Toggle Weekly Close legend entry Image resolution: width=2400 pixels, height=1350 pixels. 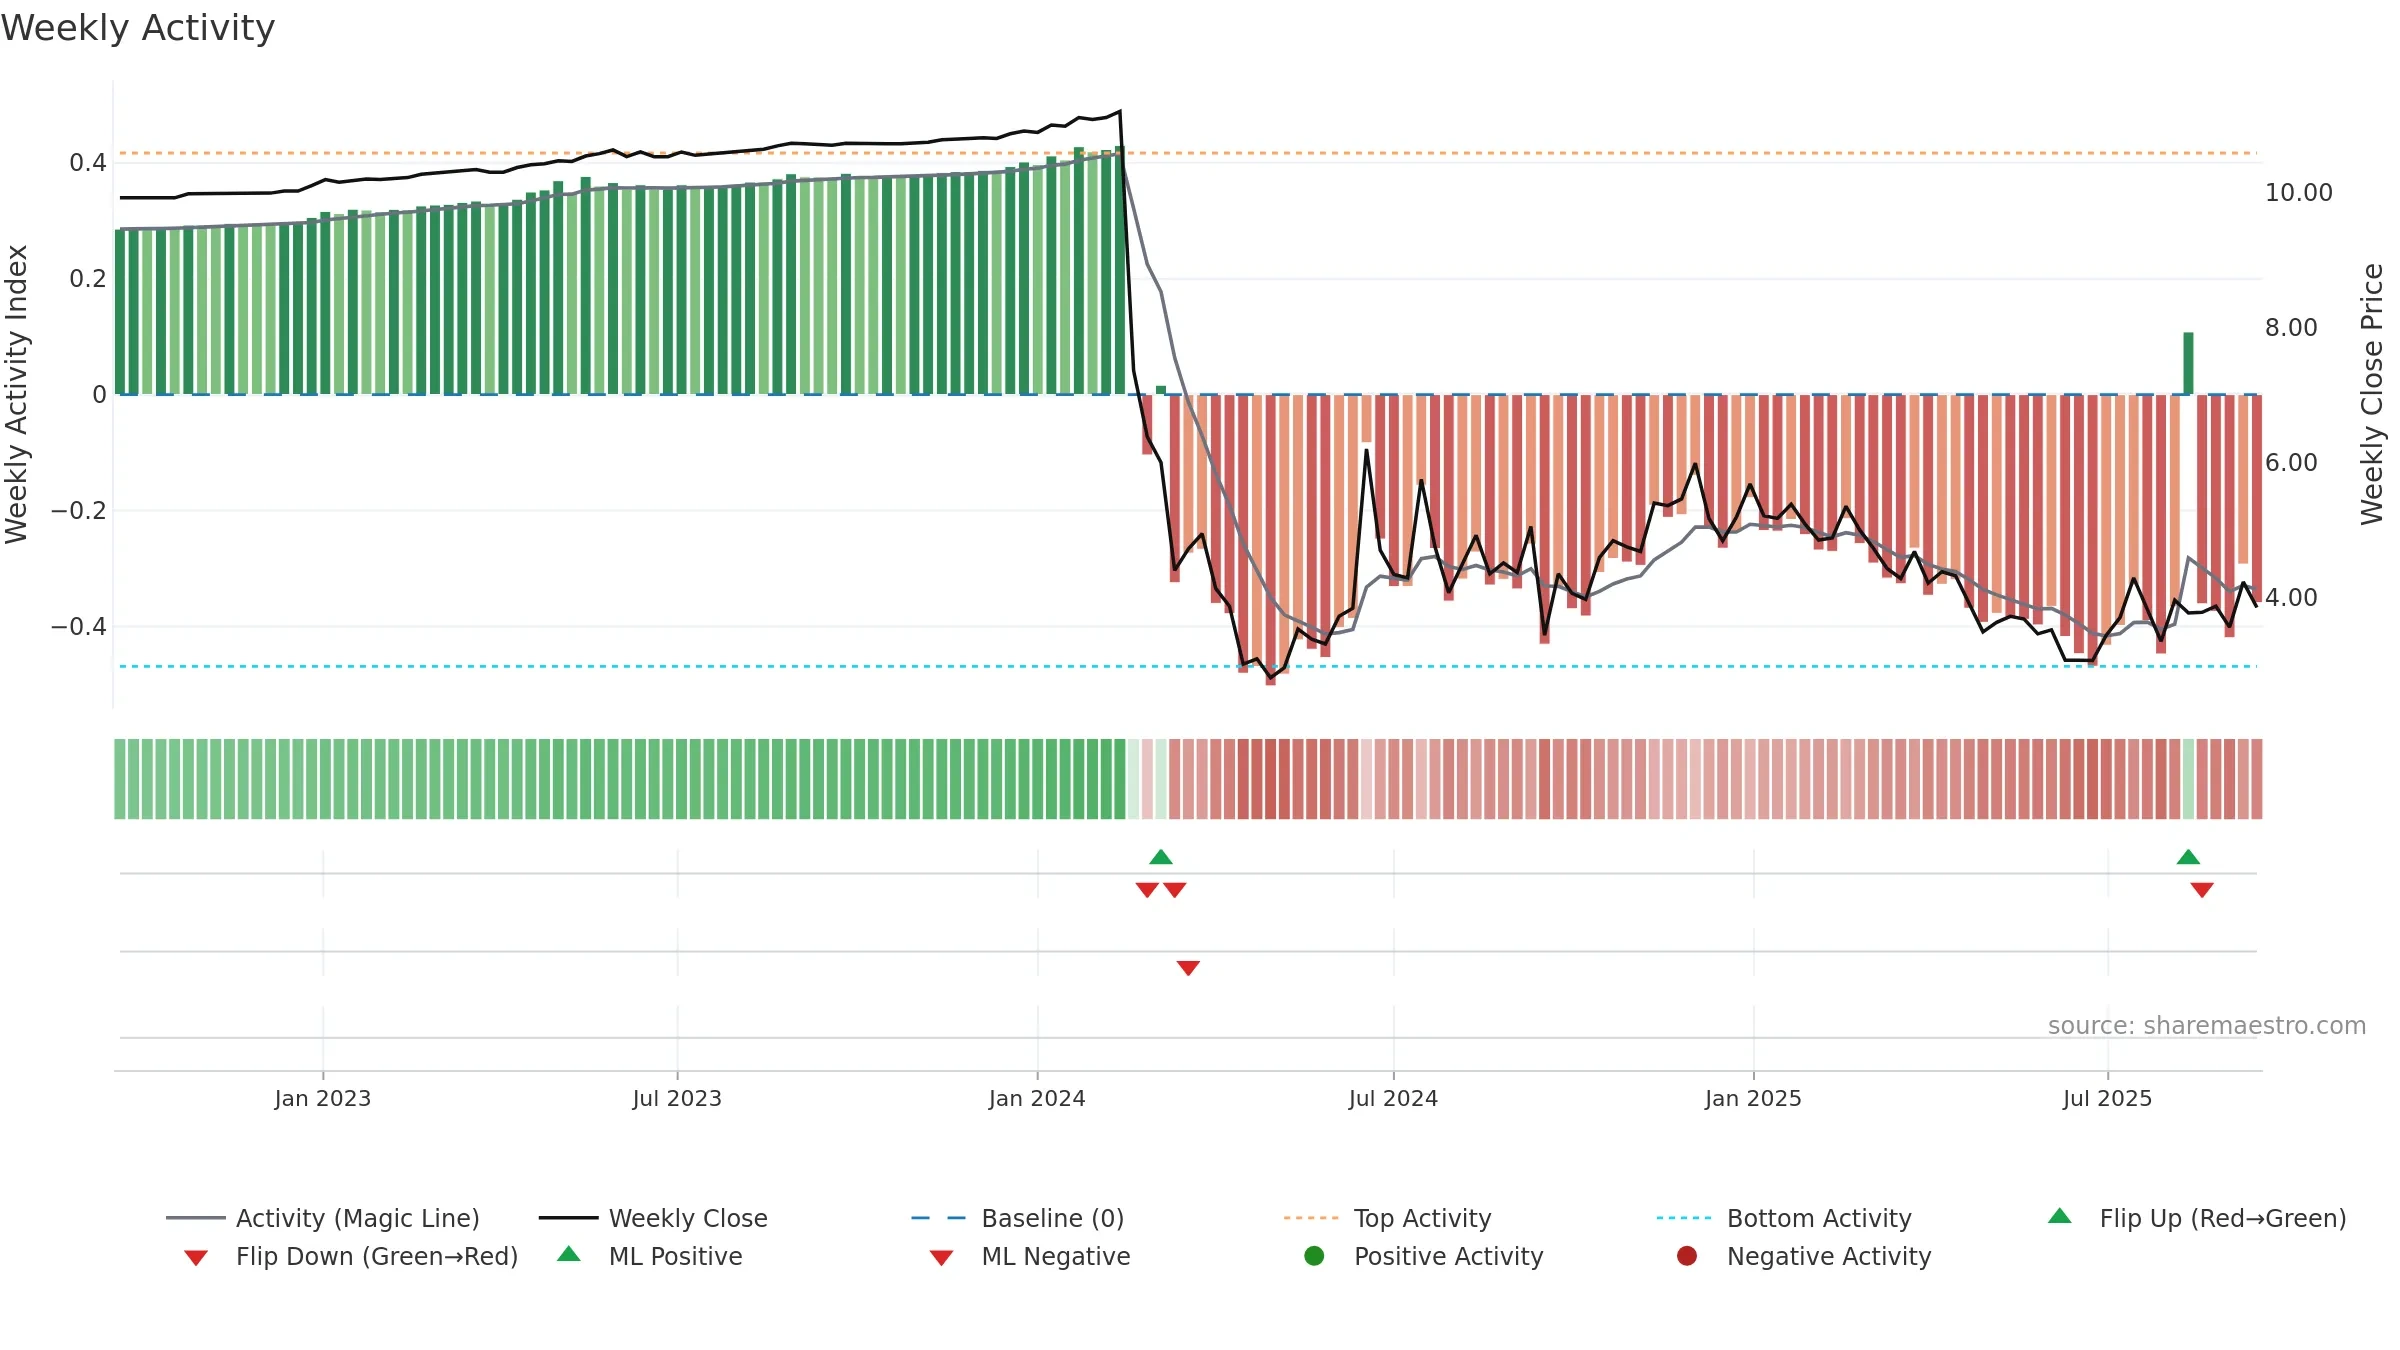(x=653, y=1218)
